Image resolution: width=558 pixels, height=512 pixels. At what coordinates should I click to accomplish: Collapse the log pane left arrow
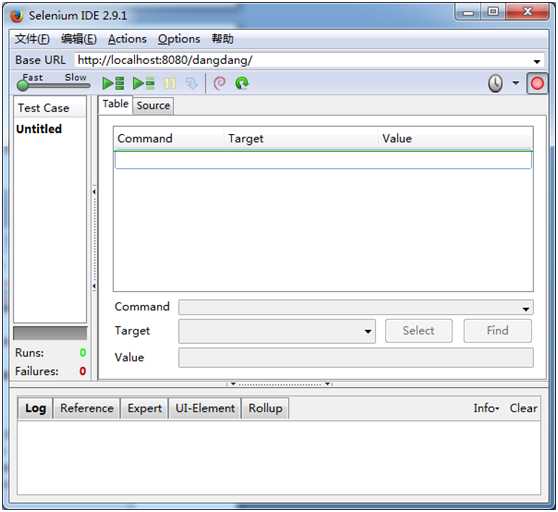tap(233, 384)
